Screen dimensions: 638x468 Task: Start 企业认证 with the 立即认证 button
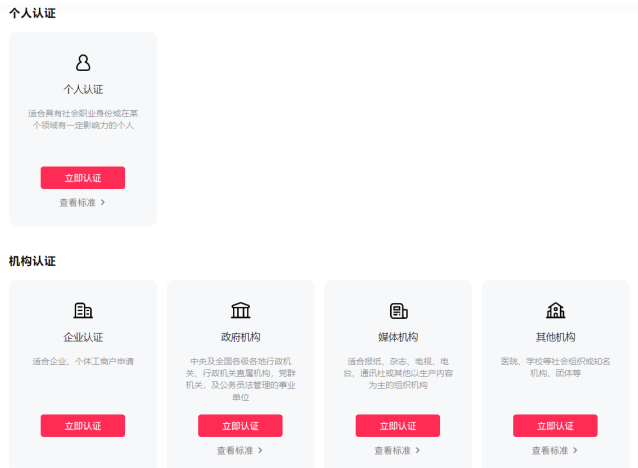[x=83, y=426]
